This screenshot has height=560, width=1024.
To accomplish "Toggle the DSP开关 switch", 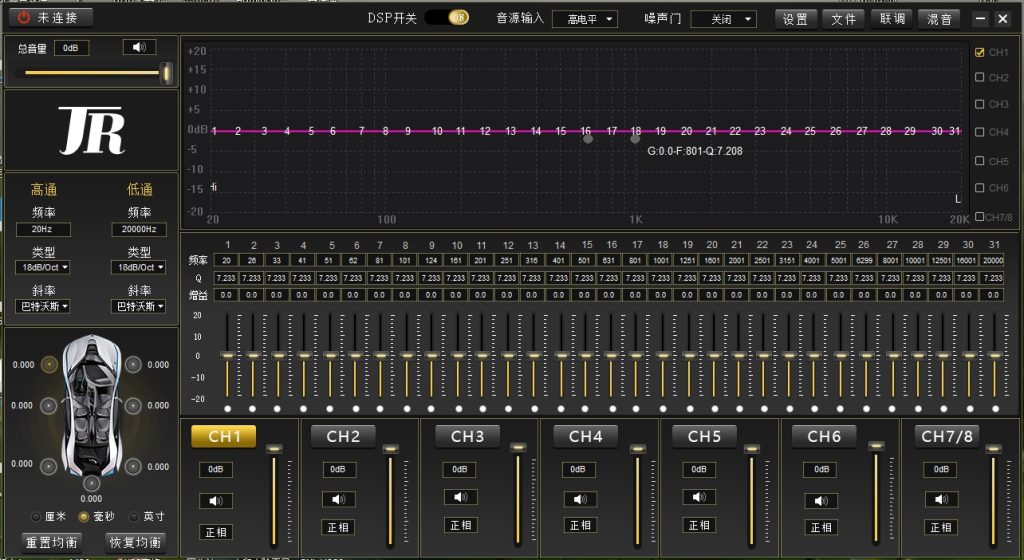I will tap(447, 18).
